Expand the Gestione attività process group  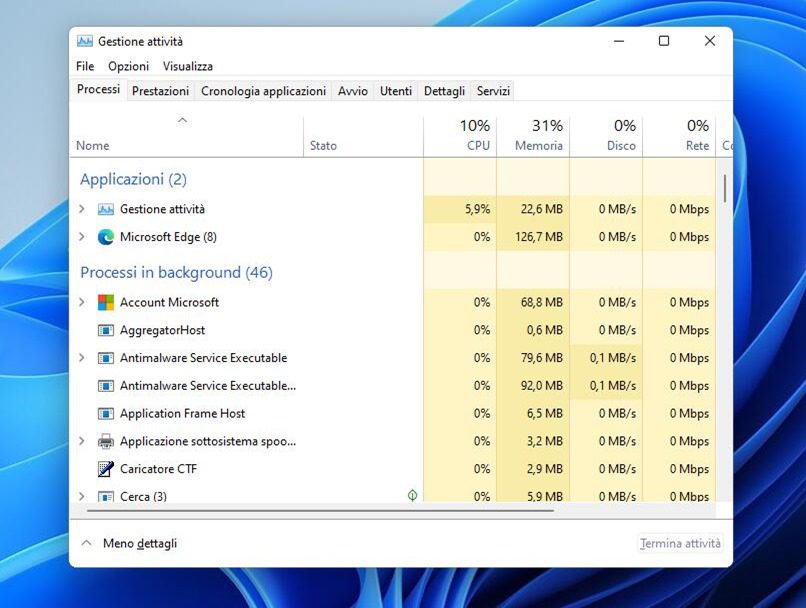point(82,209)
